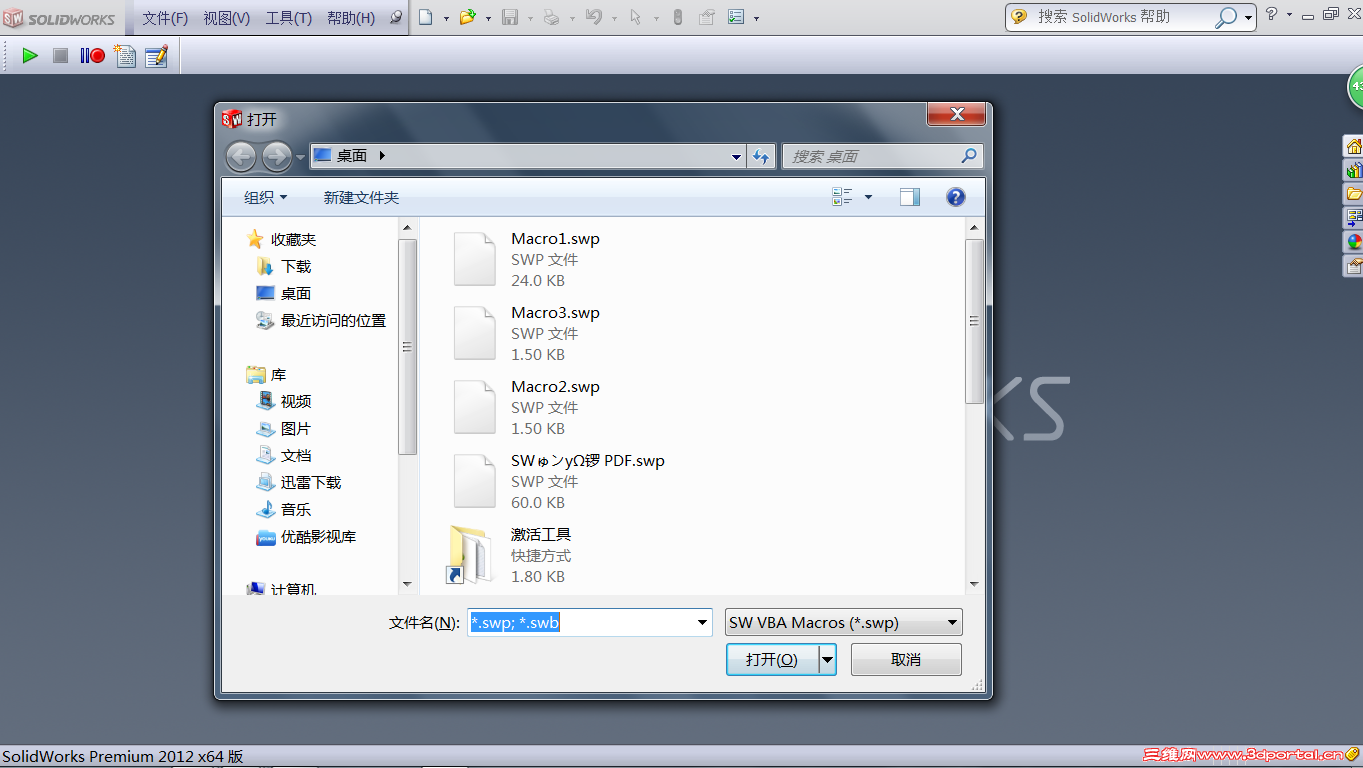The width and height of the screenshot is (1363, 768).
Task: Open the file type dropdown showing SW VBA Macros
Action: coord(843,621)
